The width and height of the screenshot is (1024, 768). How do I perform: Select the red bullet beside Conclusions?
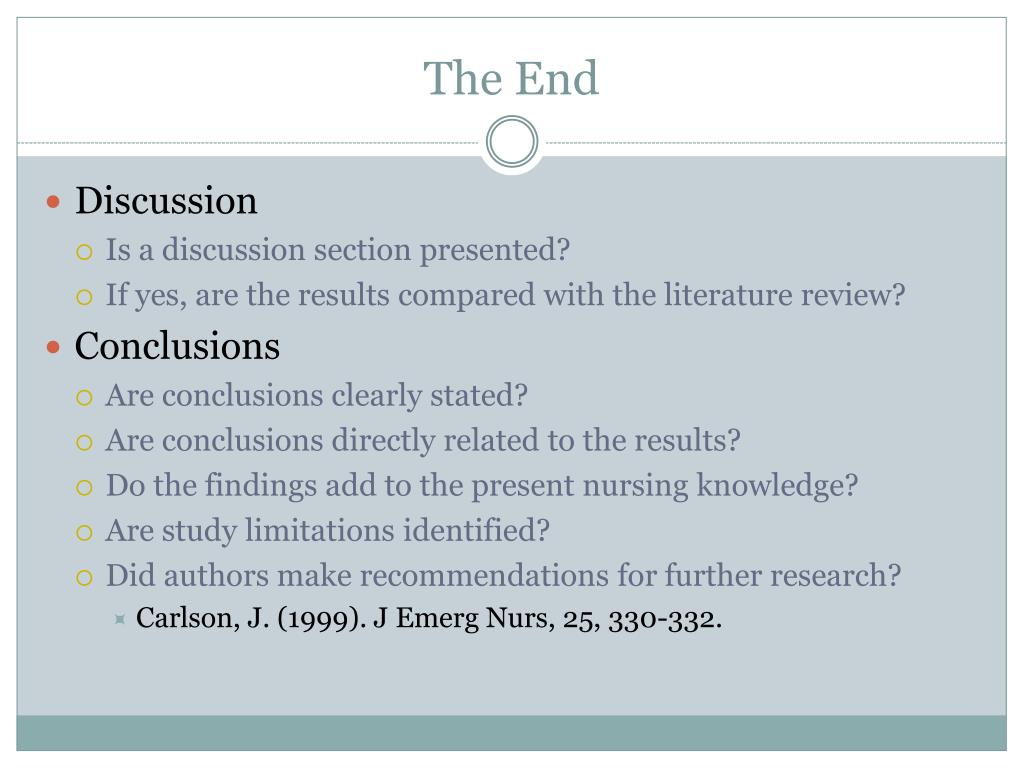coord(54,347)
